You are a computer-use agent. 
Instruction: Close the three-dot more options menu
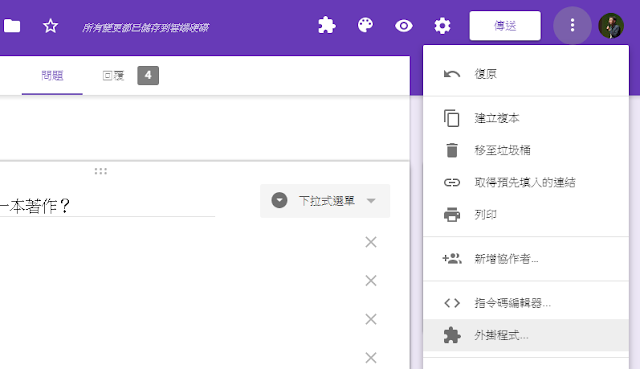[572, 25]
